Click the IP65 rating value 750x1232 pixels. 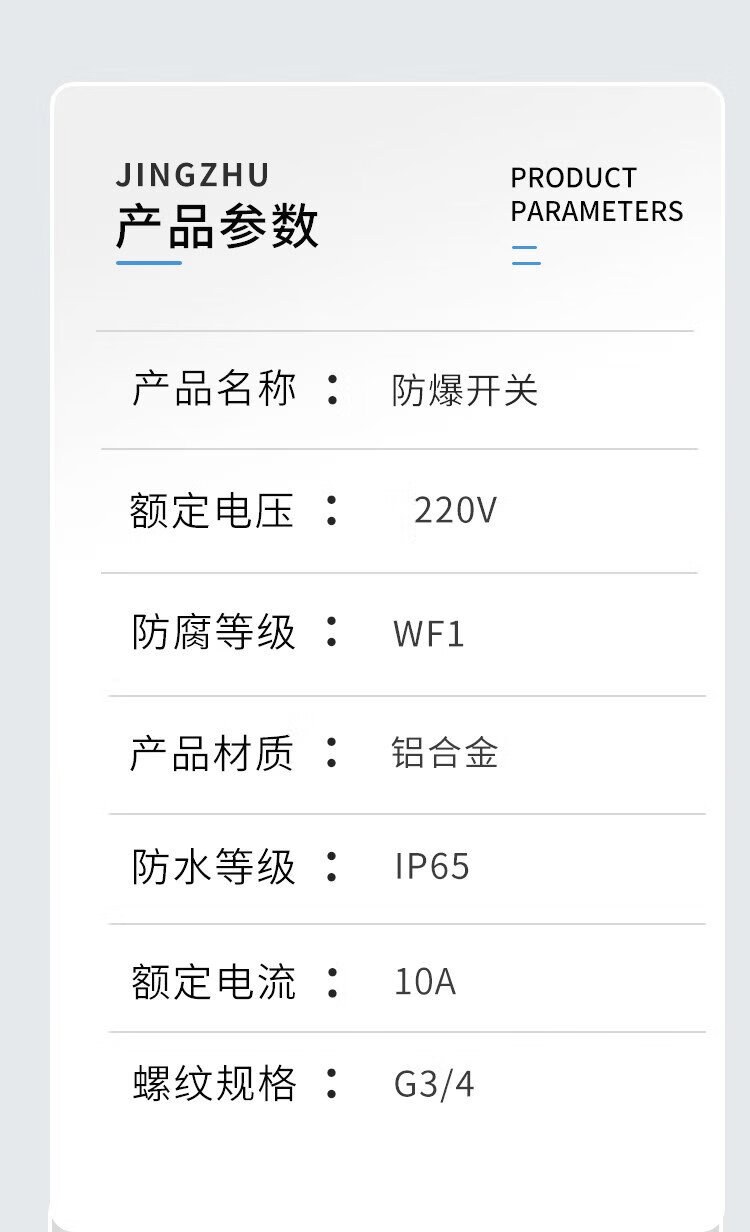(x=432, y=867)
